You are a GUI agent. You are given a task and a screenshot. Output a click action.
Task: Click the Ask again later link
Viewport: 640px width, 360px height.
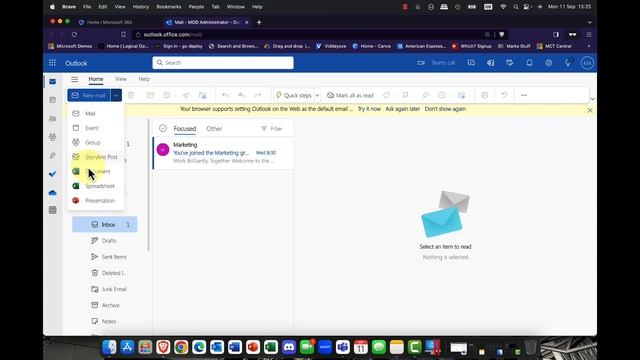[x=402, y=109]
